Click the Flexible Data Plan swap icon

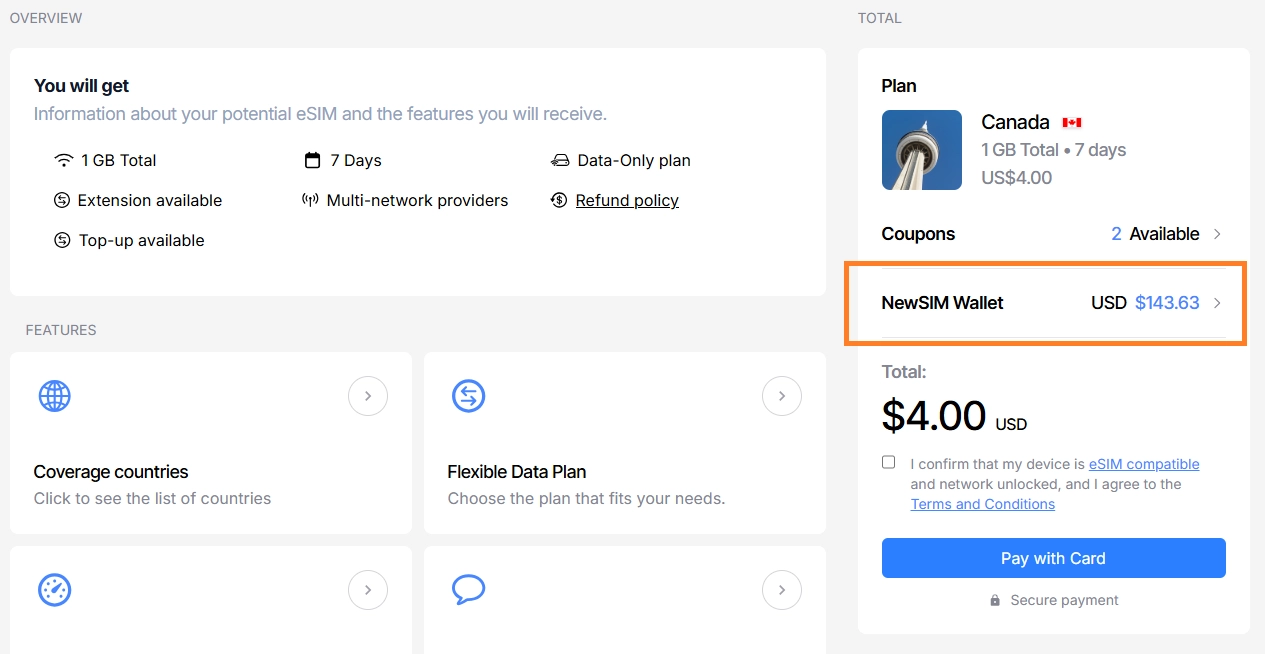pos(468,396)
